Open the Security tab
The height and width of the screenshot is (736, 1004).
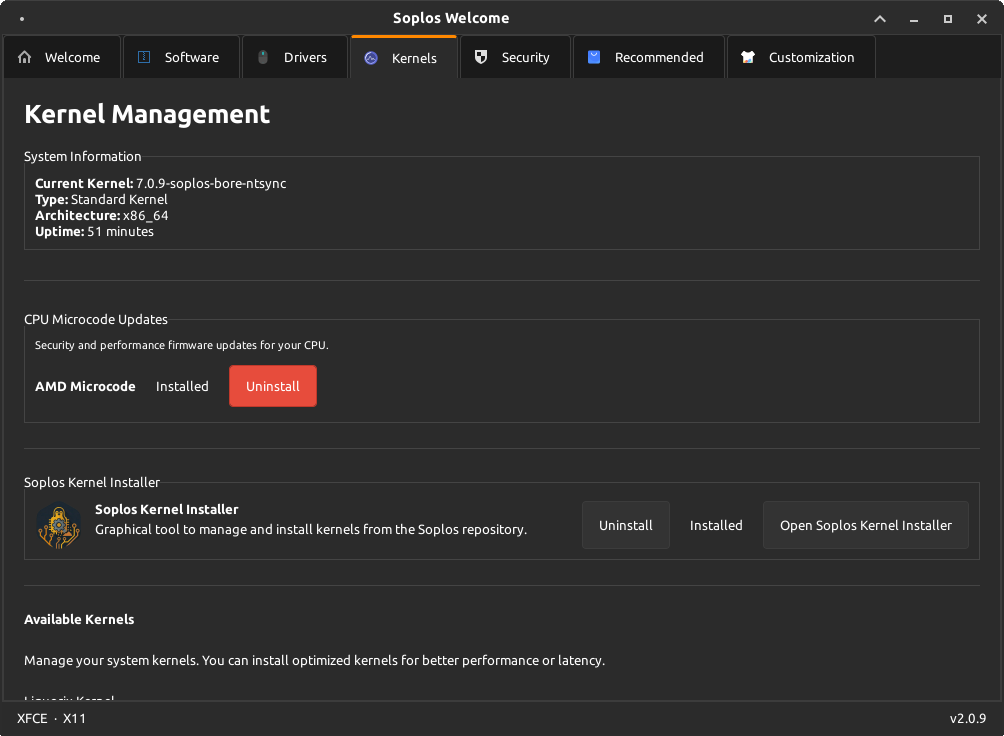[515, 57]
